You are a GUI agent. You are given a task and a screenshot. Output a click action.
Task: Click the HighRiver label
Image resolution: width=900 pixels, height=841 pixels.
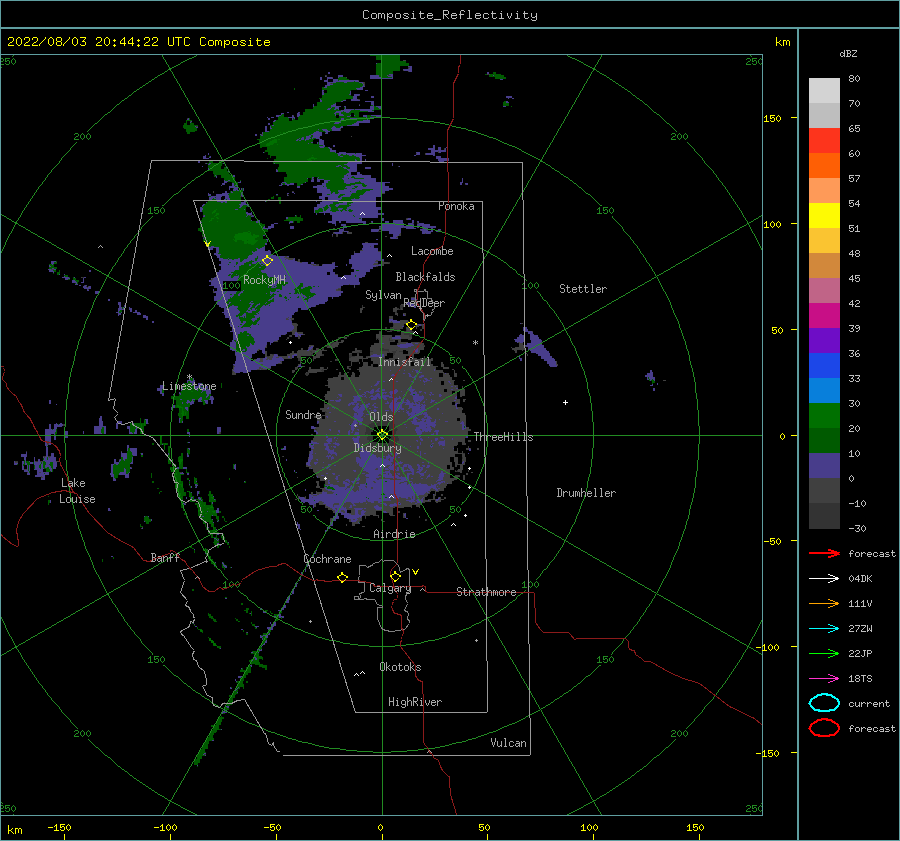coord(415,702)
